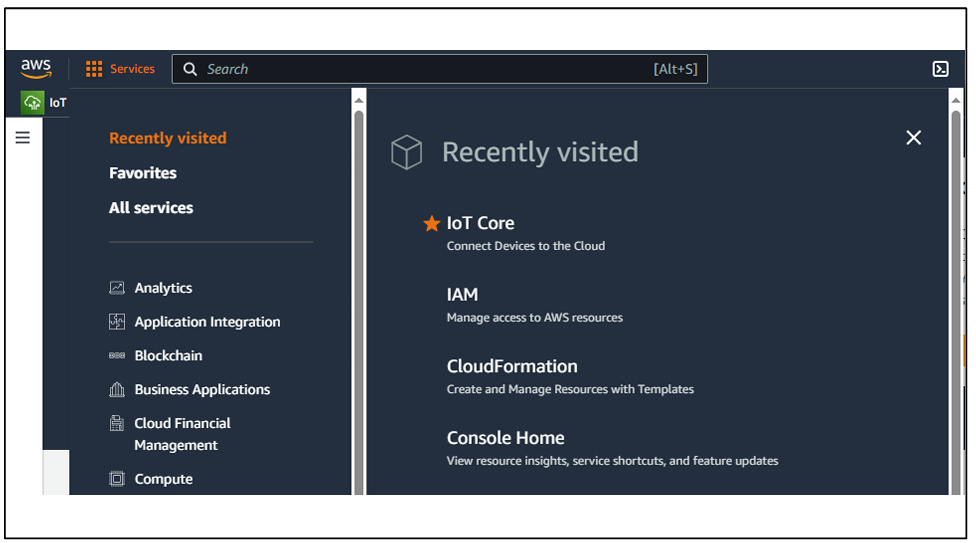Viewport: 976px width, 543px height.
Task: Click the IoT label next to green icon
Action: 58,103
